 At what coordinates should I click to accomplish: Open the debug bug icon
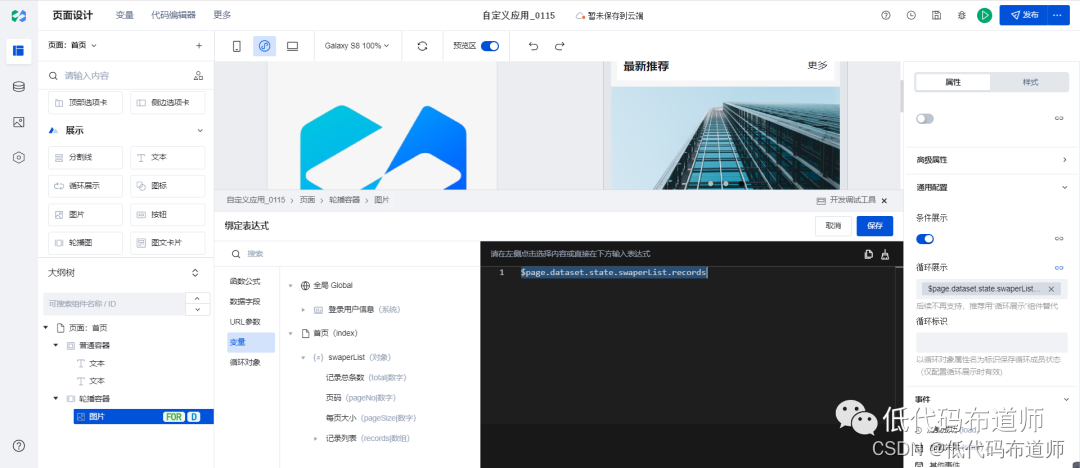[x=962, y=15]
